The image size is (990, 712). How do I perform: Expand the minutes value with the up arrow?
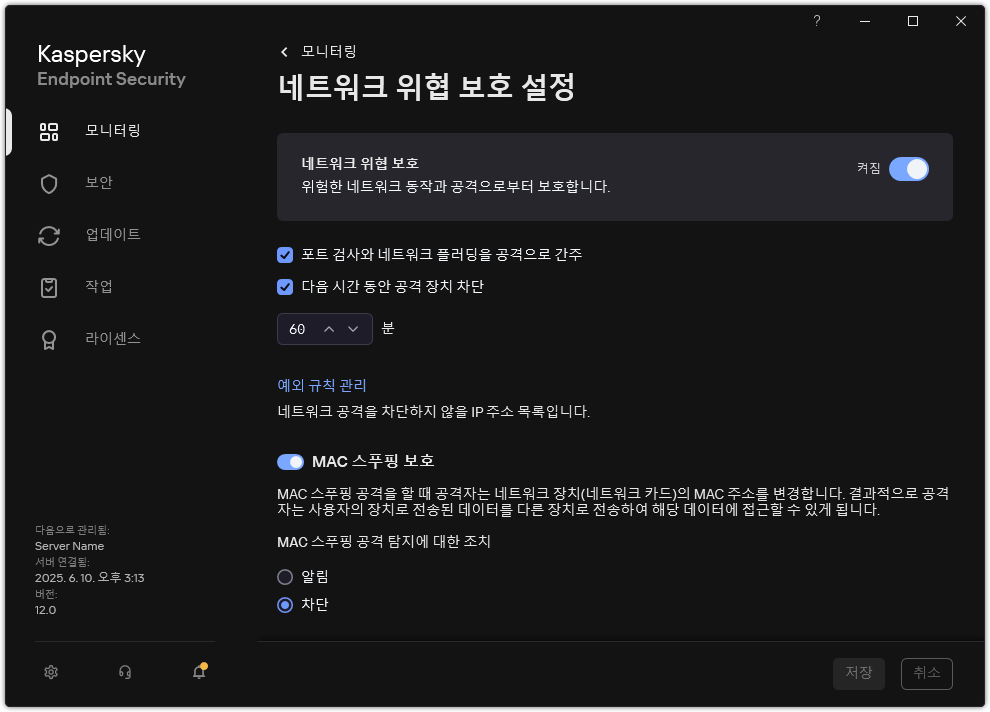(x=330, y=327)
